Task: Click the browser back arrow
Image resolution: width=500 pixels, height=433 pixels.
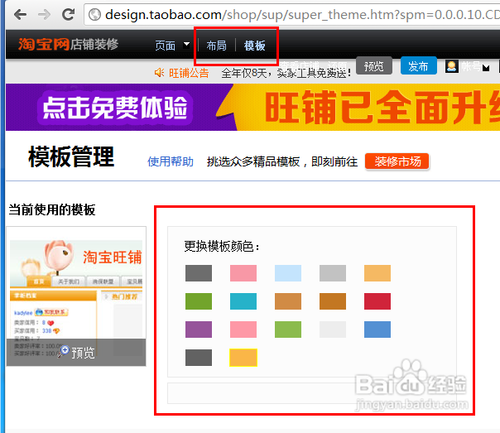Action: pyautogui.click(x=20, y=15)
